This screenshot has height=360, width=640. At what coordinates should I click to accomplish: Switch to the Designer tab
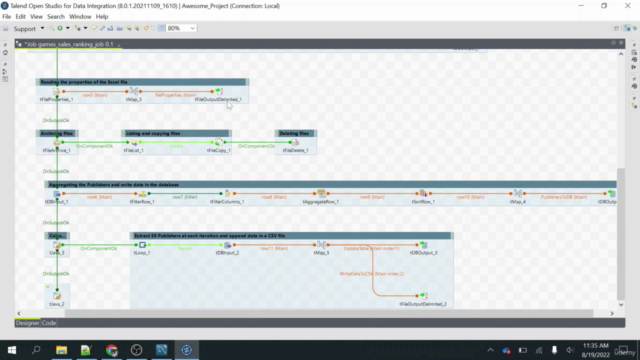pyautogui.click(x=27, y=323)
